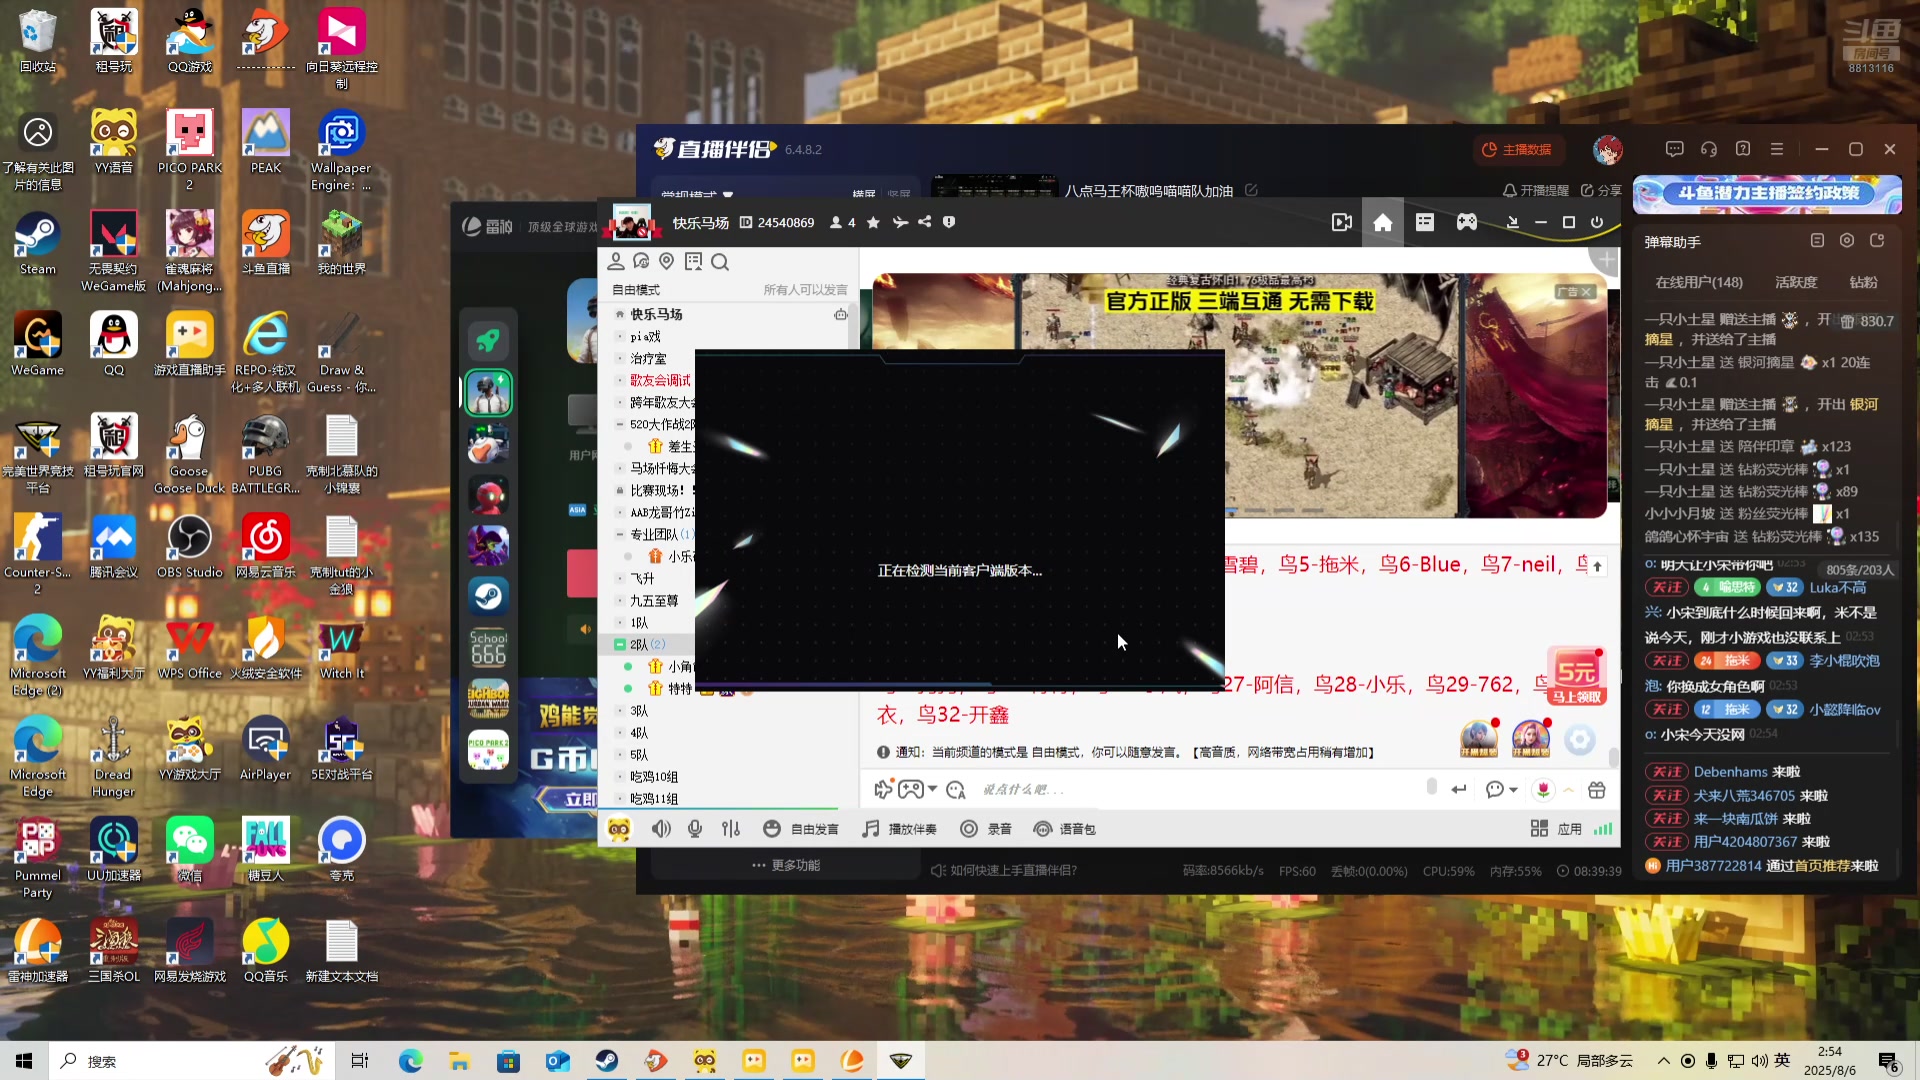Open OBS Studio desktop shortcut
Viewport: 1920px width, 1080px height.
pos(189,547)
